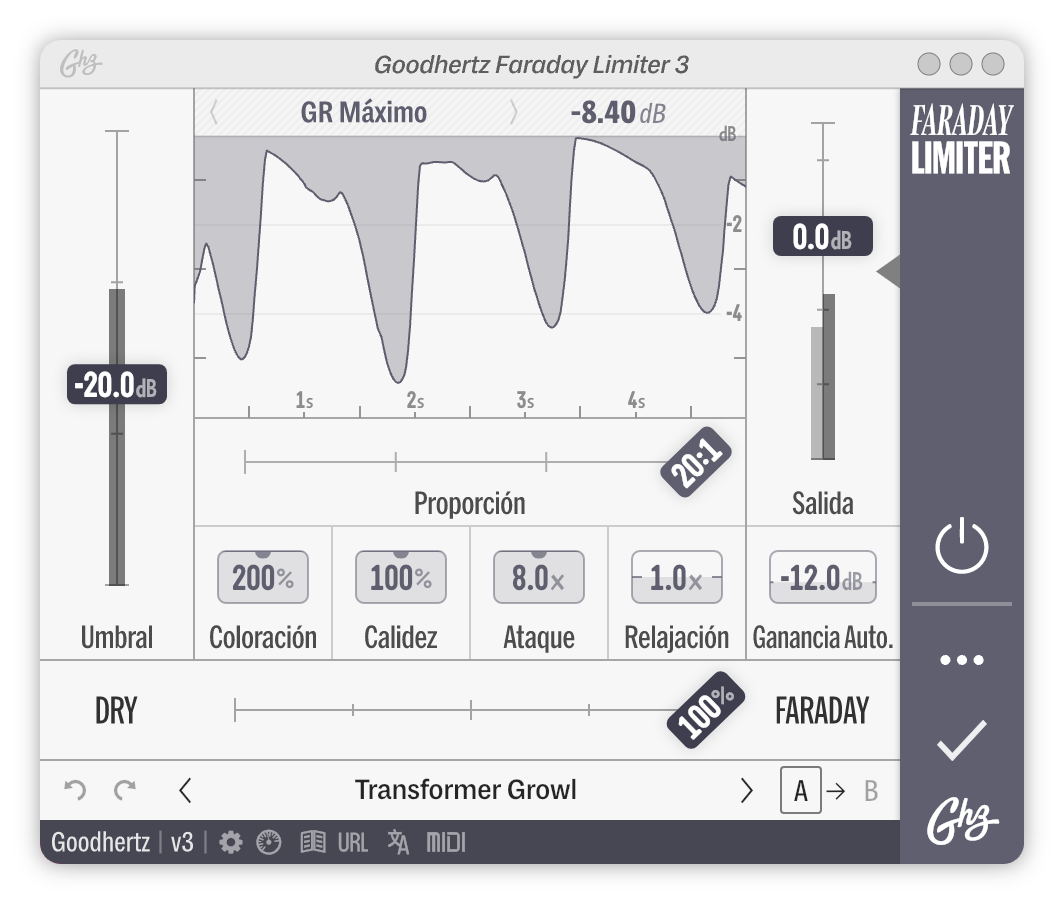Click the Ganancia Auto. -12.0 dB box
1064x904 pixels.
pos(822,577)
